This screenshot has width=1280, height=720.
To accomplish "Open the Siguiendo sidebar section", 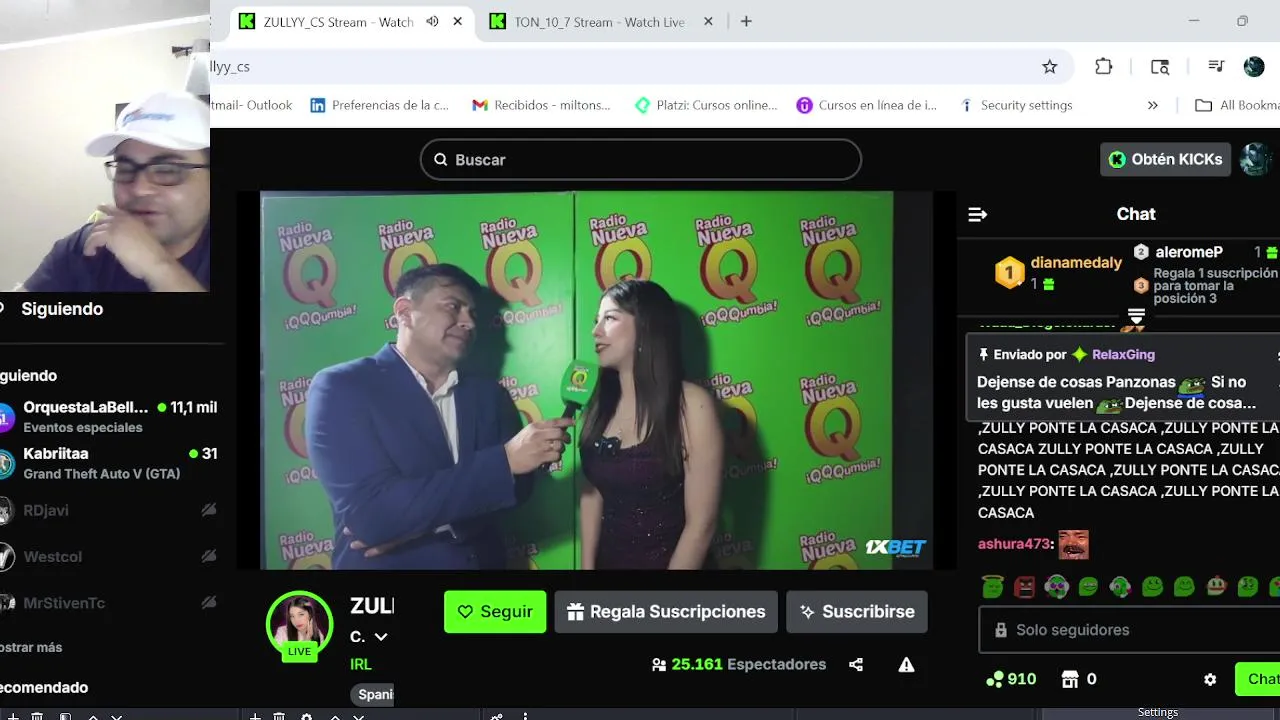I will pyautogui.click(x=62, y=309).
